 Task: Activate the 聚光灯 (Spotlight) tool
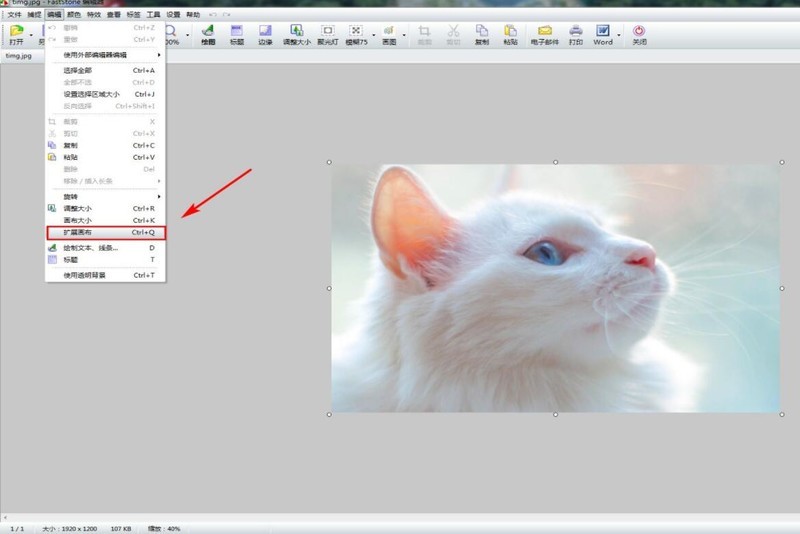click(327, 35)
